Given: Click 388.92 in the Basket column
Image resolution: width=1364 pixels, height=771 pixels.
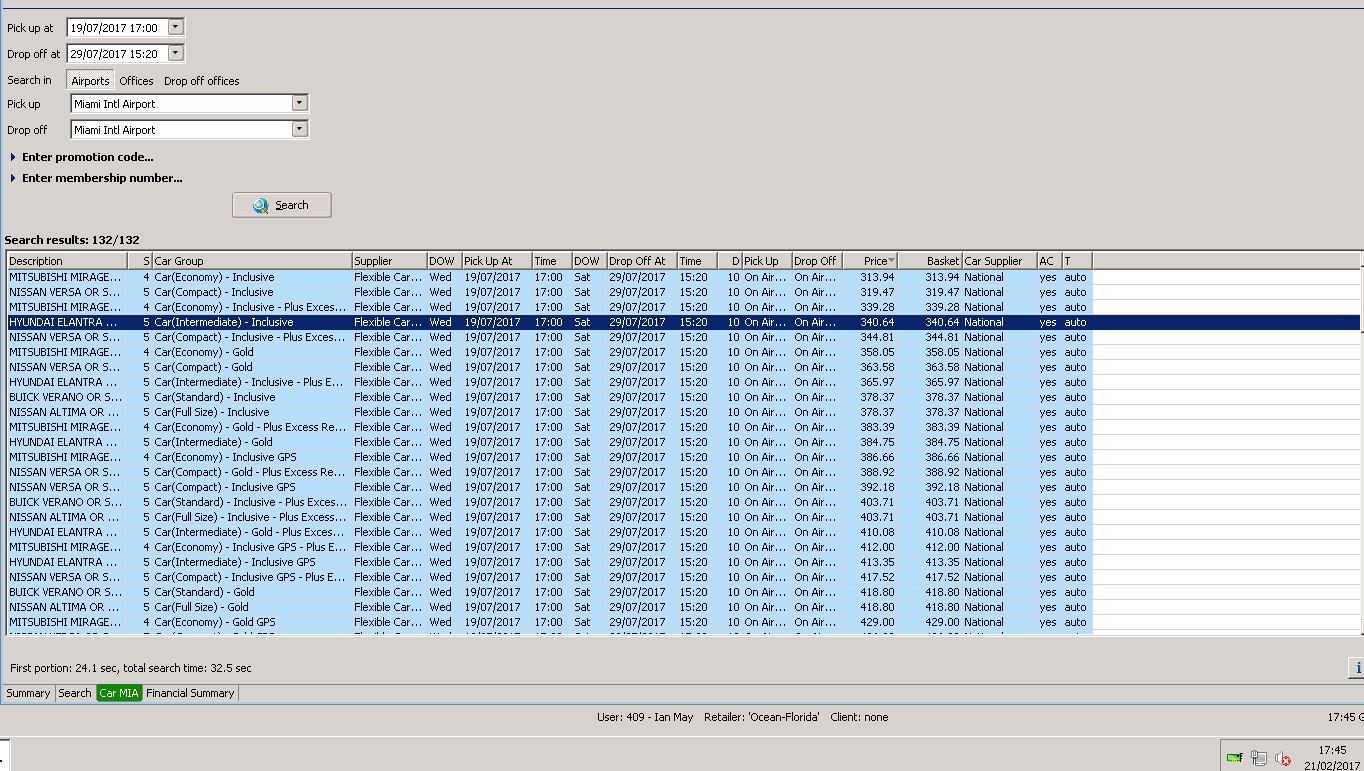Looking at the screenshot, I should (x=942, y=472).
